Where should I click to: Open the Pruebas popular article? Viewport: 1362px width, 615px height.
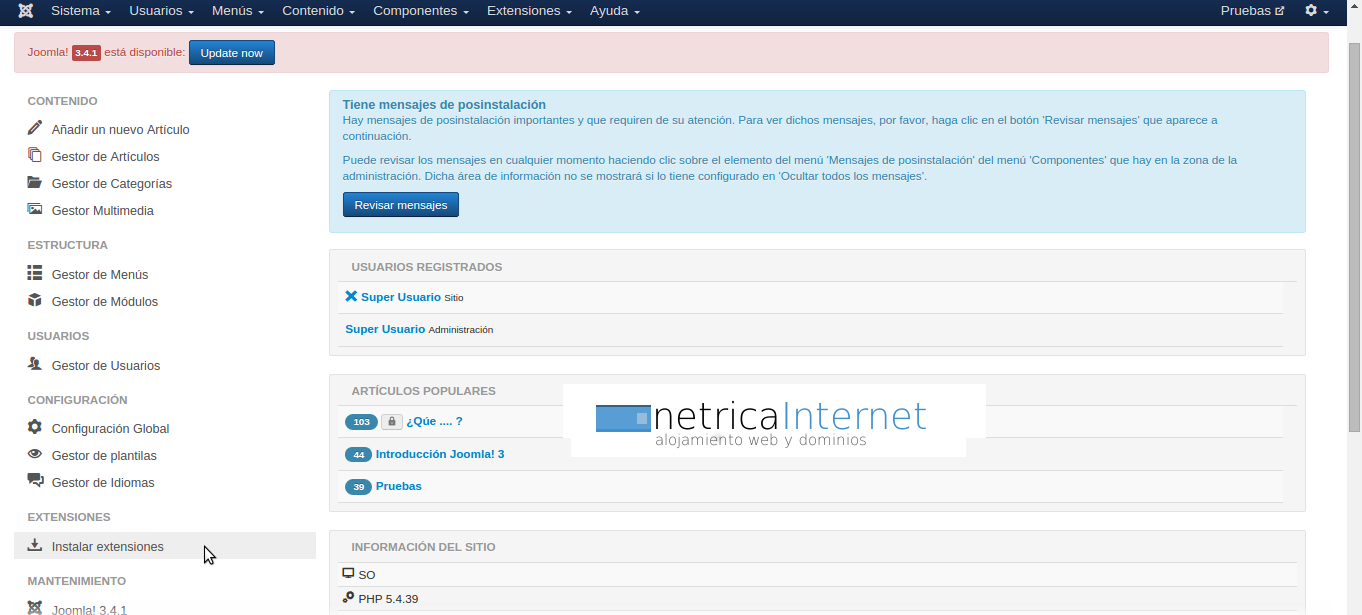coord(399,486)
